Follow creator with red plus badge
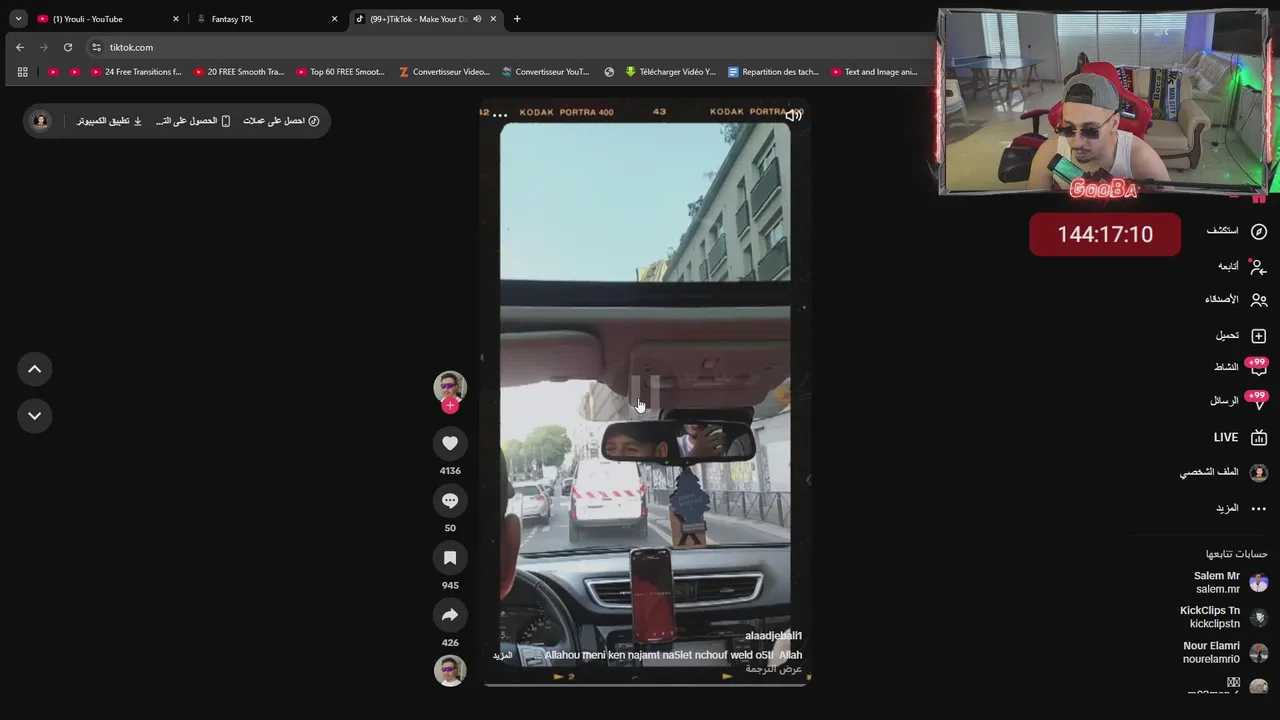 [x=450, y=405]
